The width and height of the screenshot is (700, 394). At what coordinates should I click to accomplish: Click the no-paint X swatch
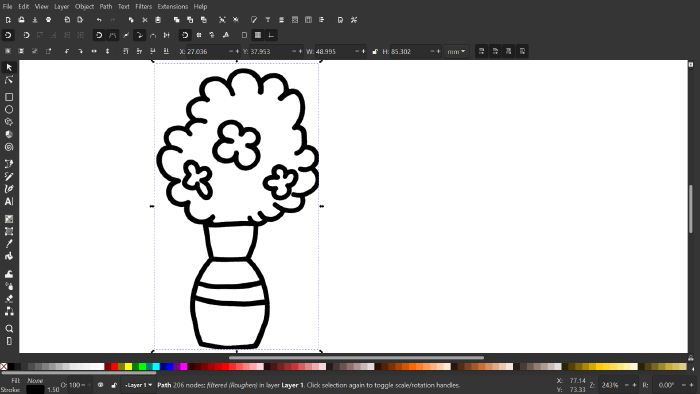pyautogui.click(x=4, y=366)
